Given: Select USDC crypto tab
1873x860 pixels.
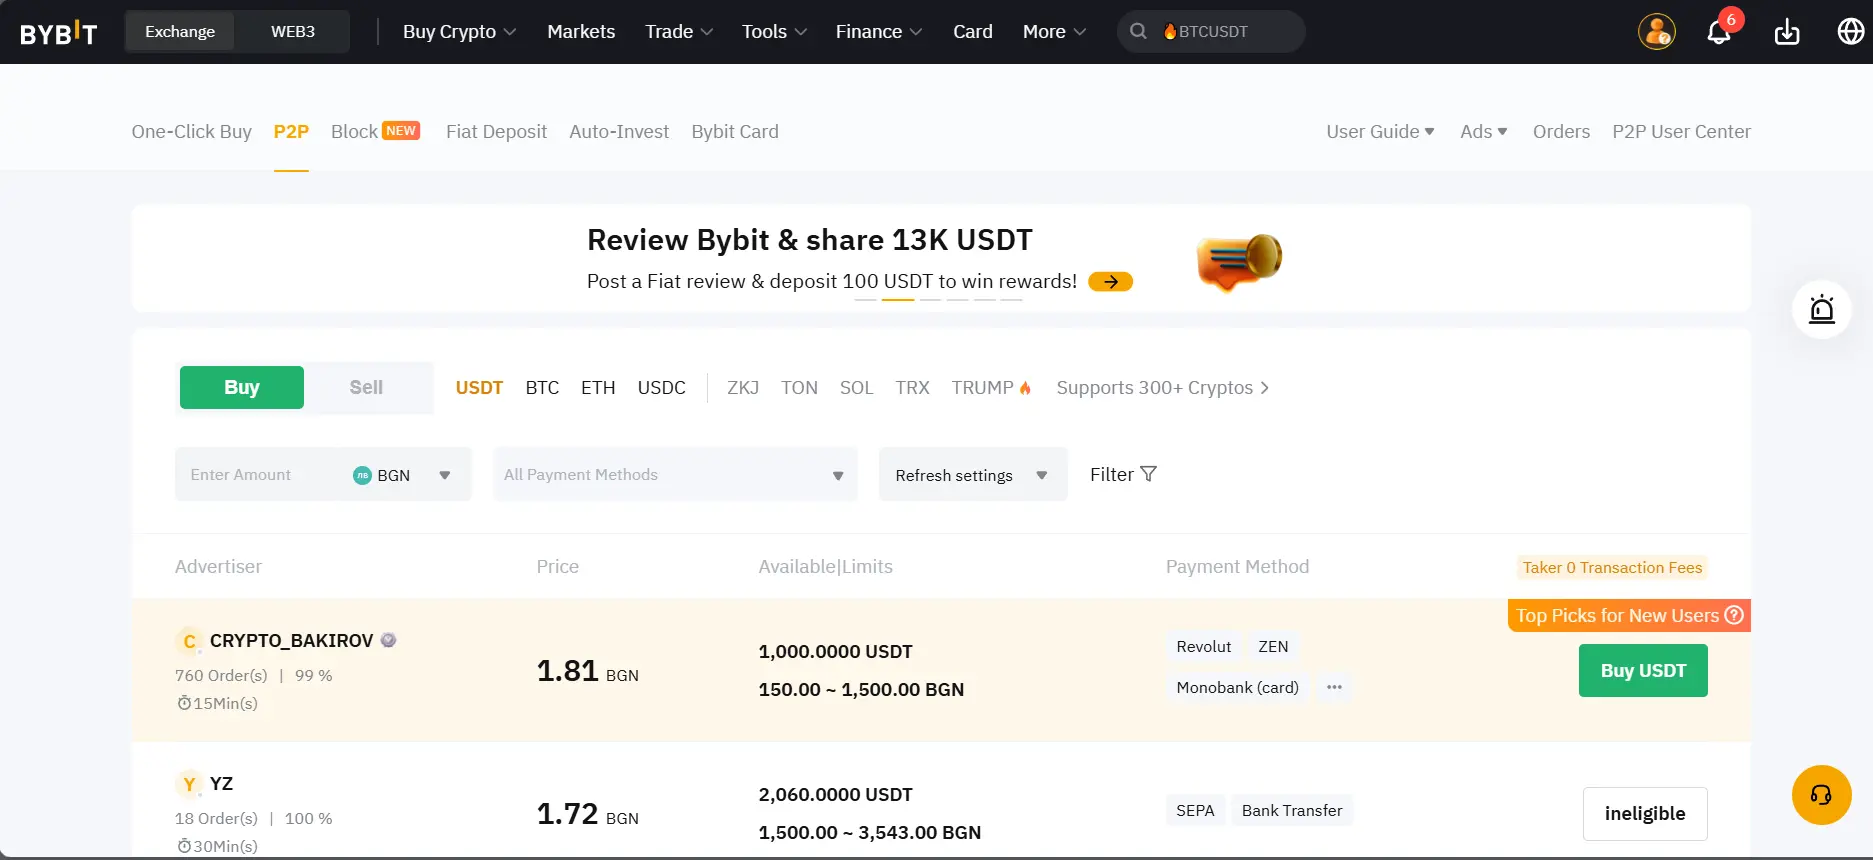Looking at the screenshot, I should click(x=662, y=388).
